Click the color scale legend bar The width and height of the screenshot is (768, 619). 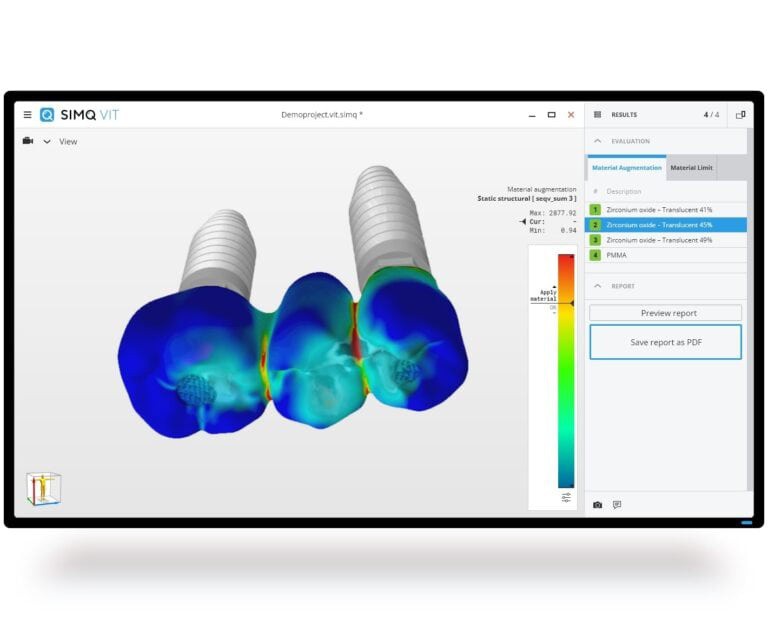pyautogui.click(x=566, y=371)
